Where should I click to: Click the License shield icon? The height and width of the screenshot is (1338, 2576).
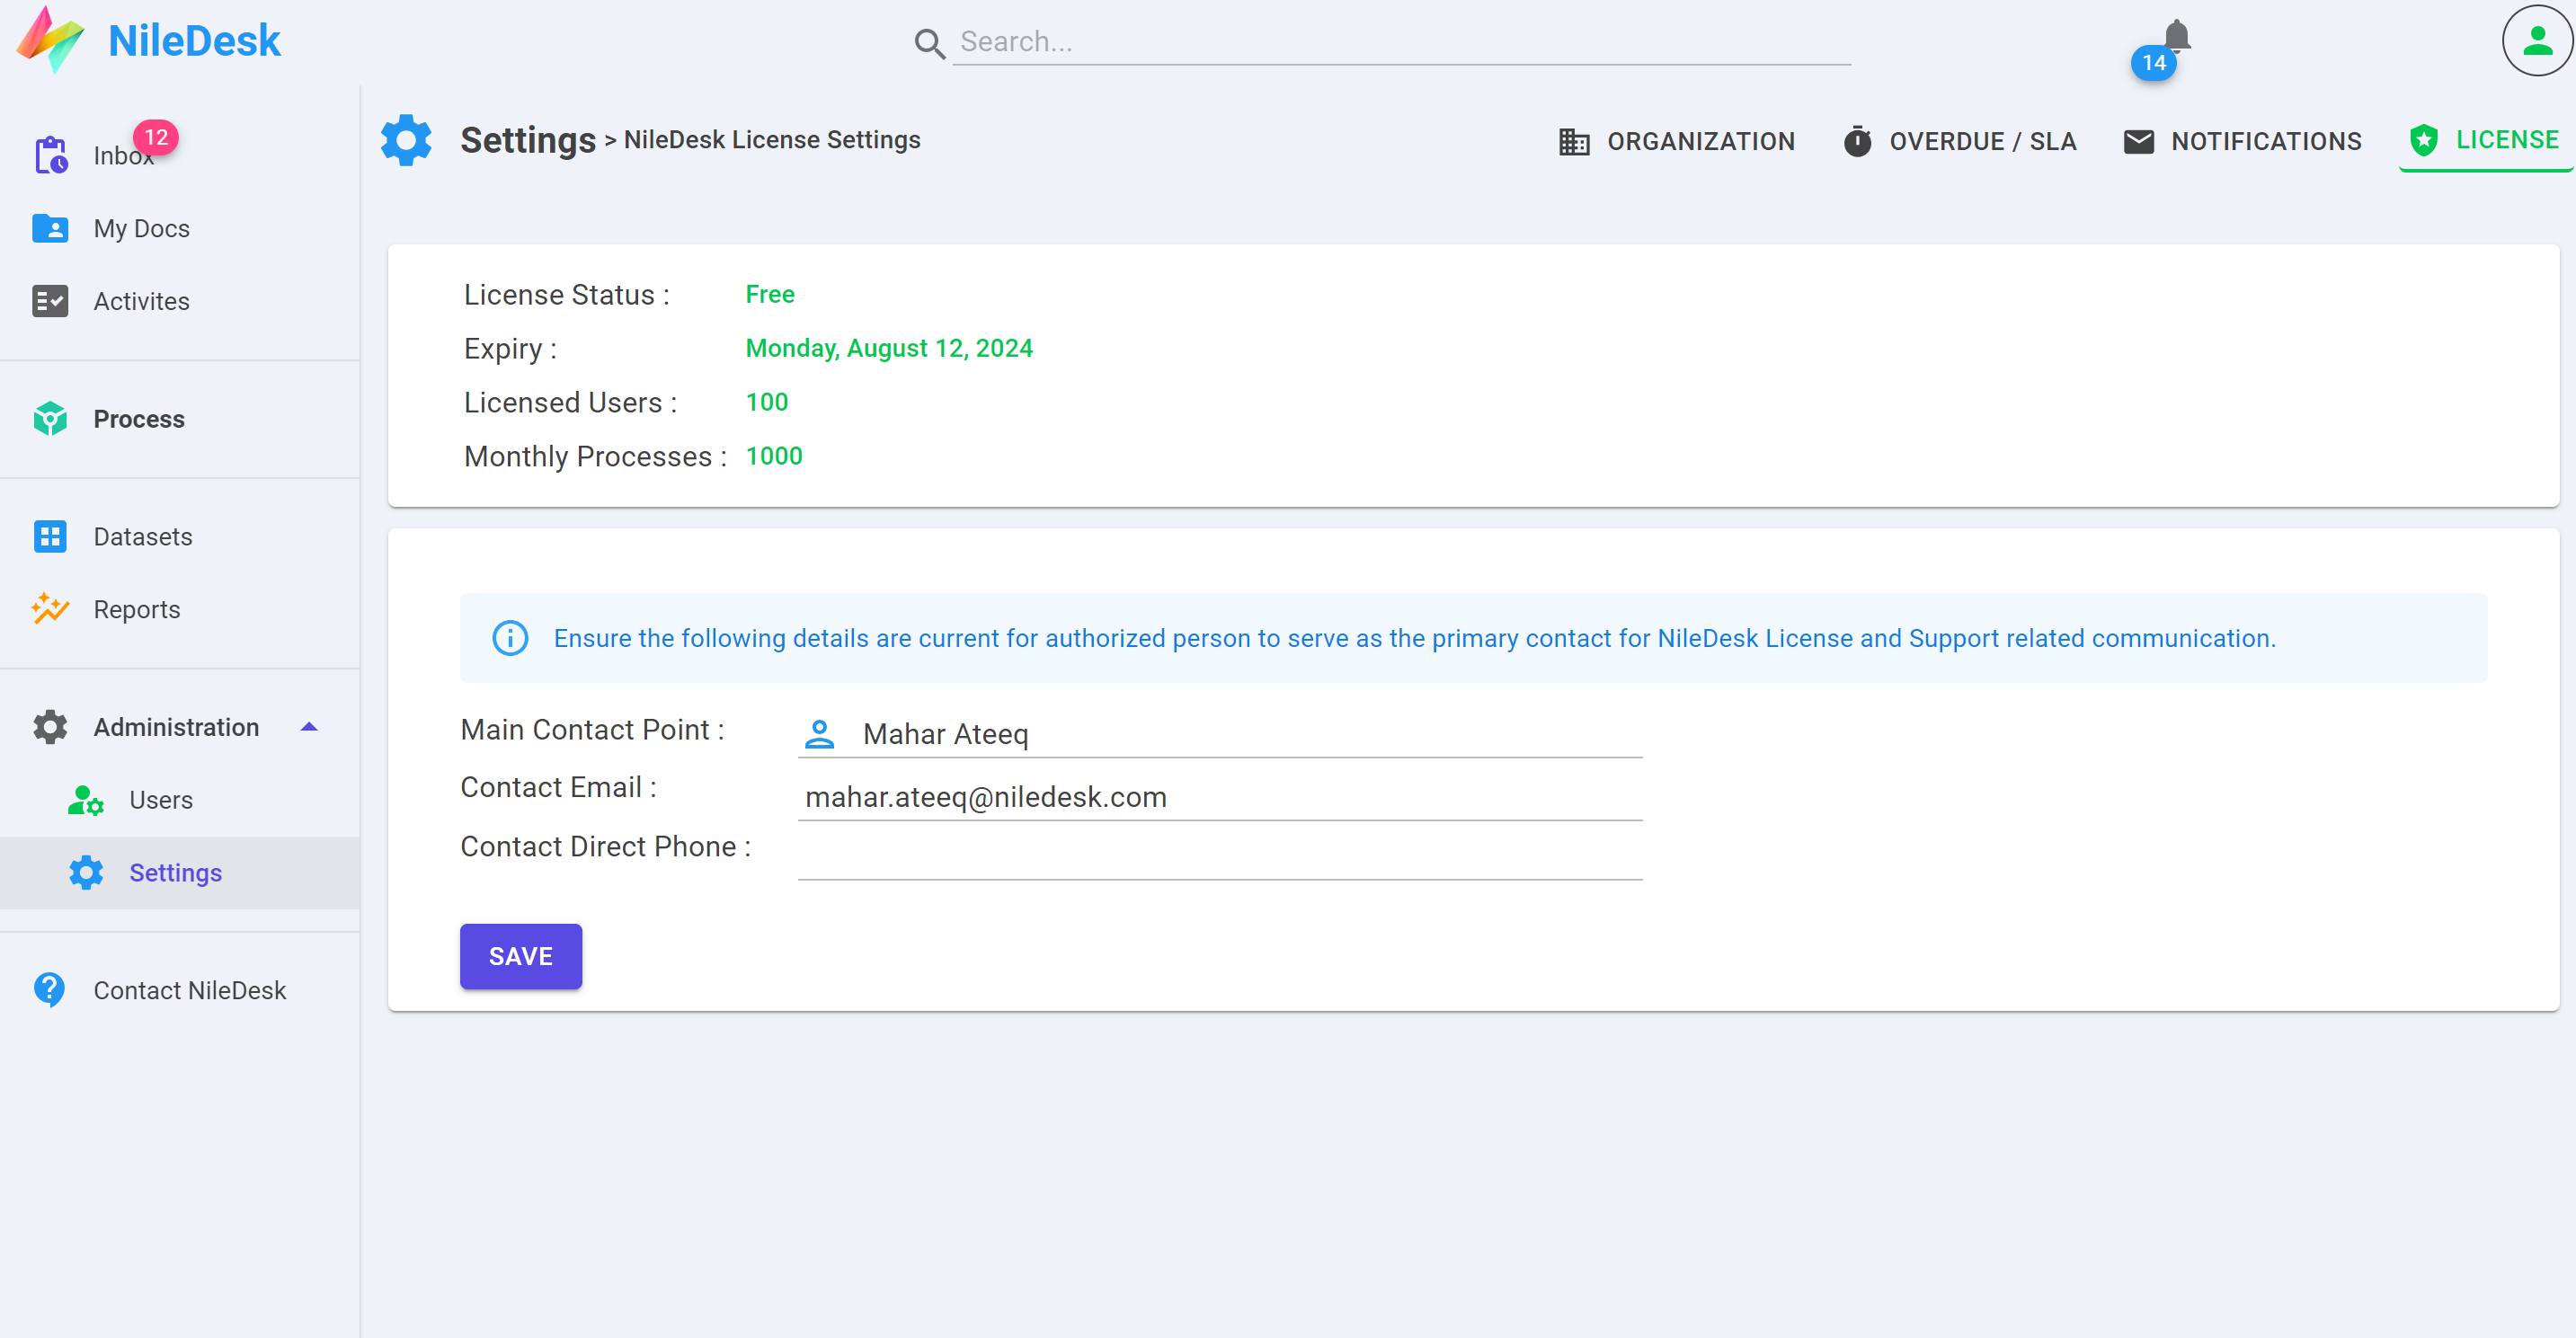coord(2424,140)
